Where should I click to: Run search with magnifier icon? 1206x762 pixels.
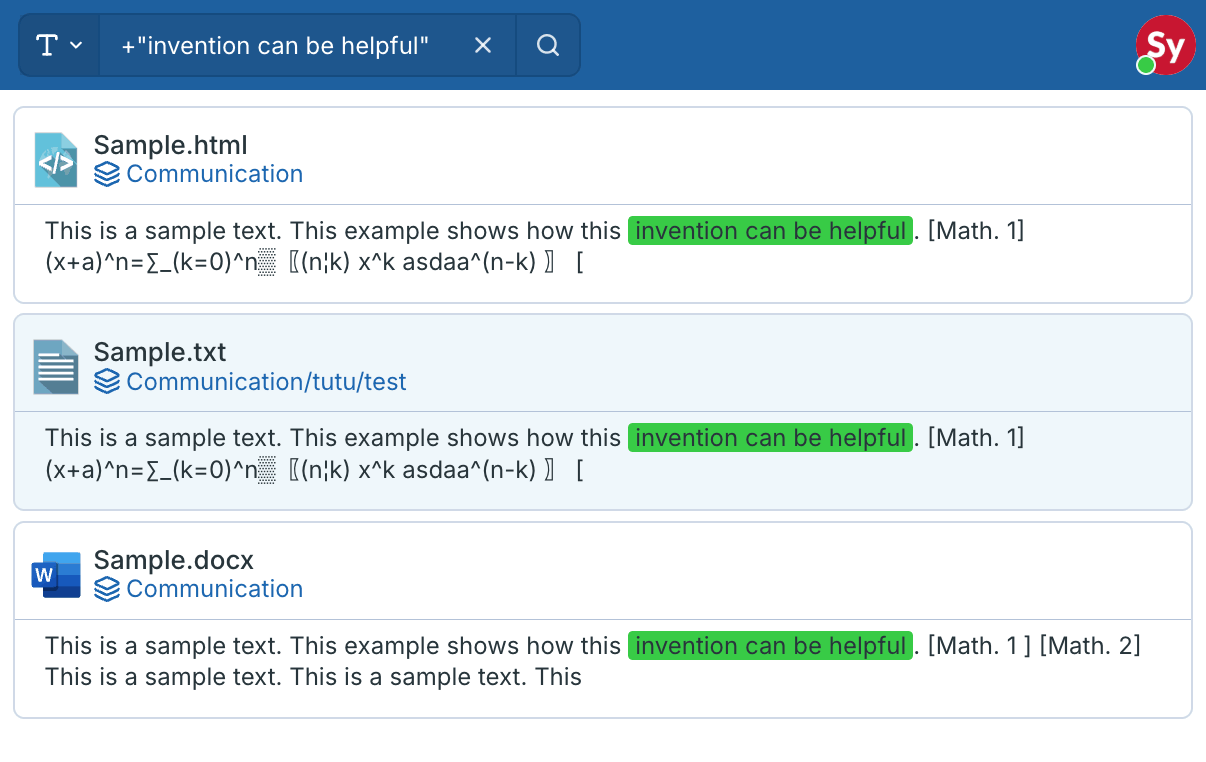548,45
